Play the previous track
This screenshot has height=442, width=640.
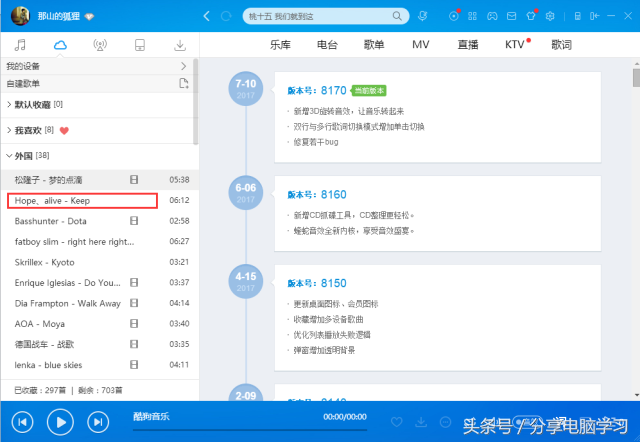(22, 422)
